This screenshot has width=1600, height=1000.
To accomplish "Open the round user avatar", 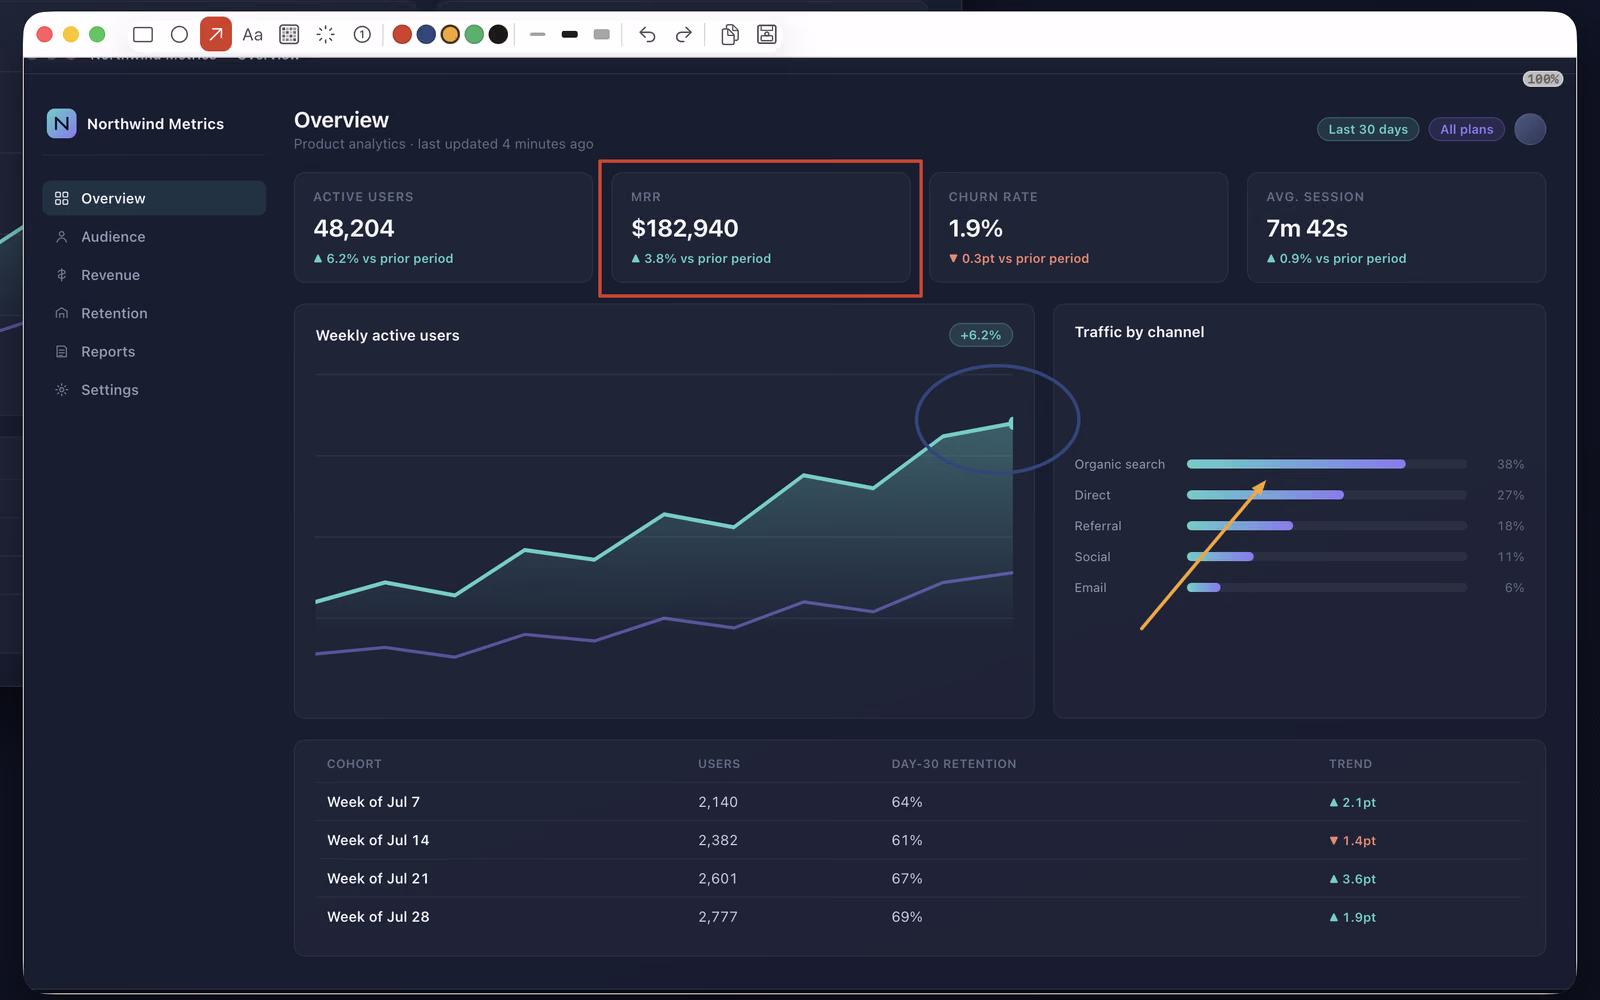I will point(1530,129).
